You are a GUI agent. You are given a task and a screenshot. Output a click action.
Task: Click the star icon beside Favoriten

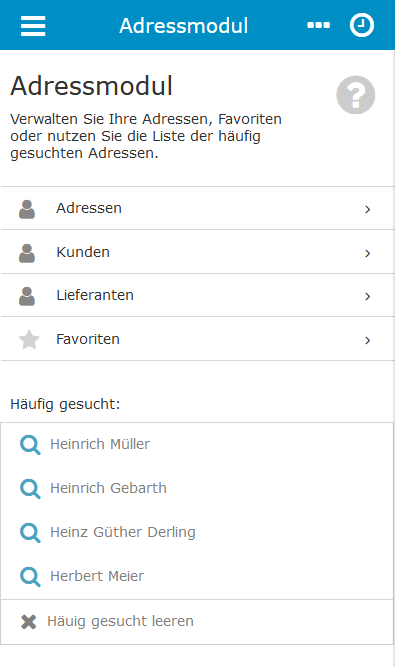(29, 339)
